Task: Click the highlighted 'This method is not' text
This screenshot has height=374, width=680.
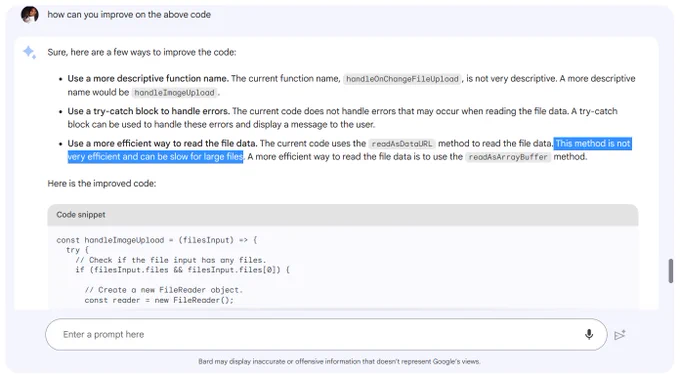Action: tap(592, 144)
